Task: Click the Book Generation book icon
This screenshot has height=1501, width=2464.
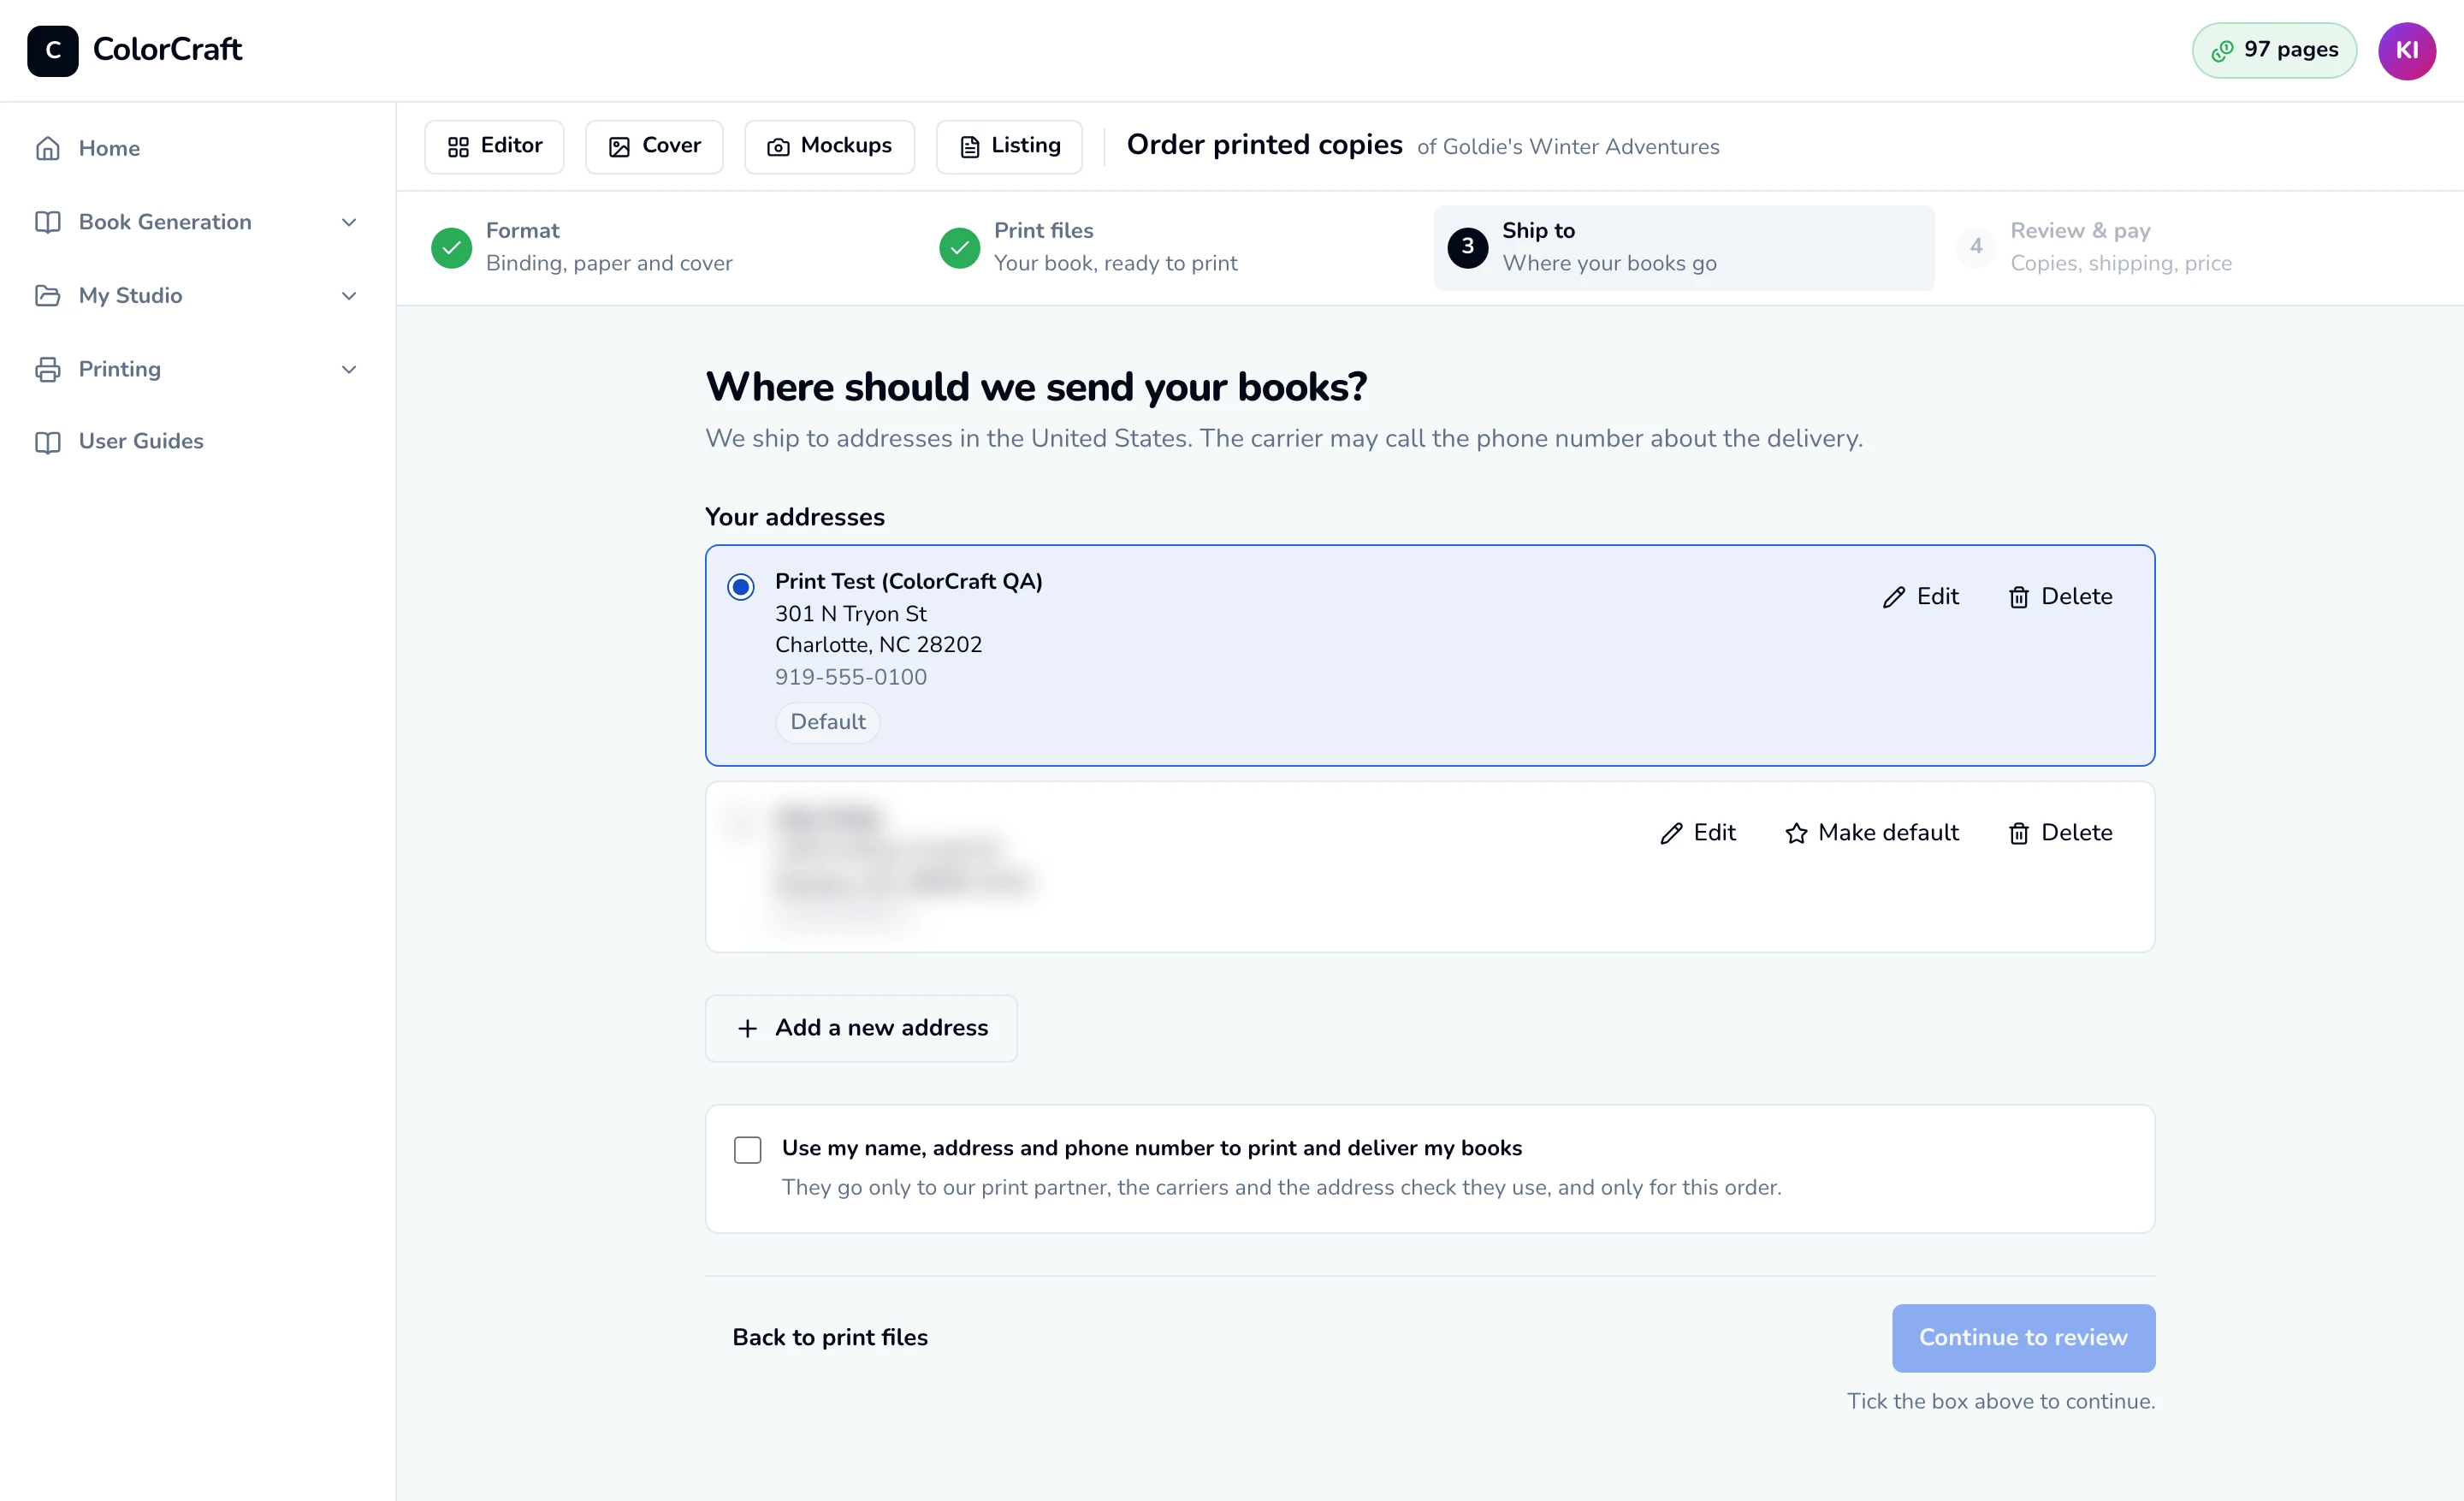Action: (x=48, y=222)
